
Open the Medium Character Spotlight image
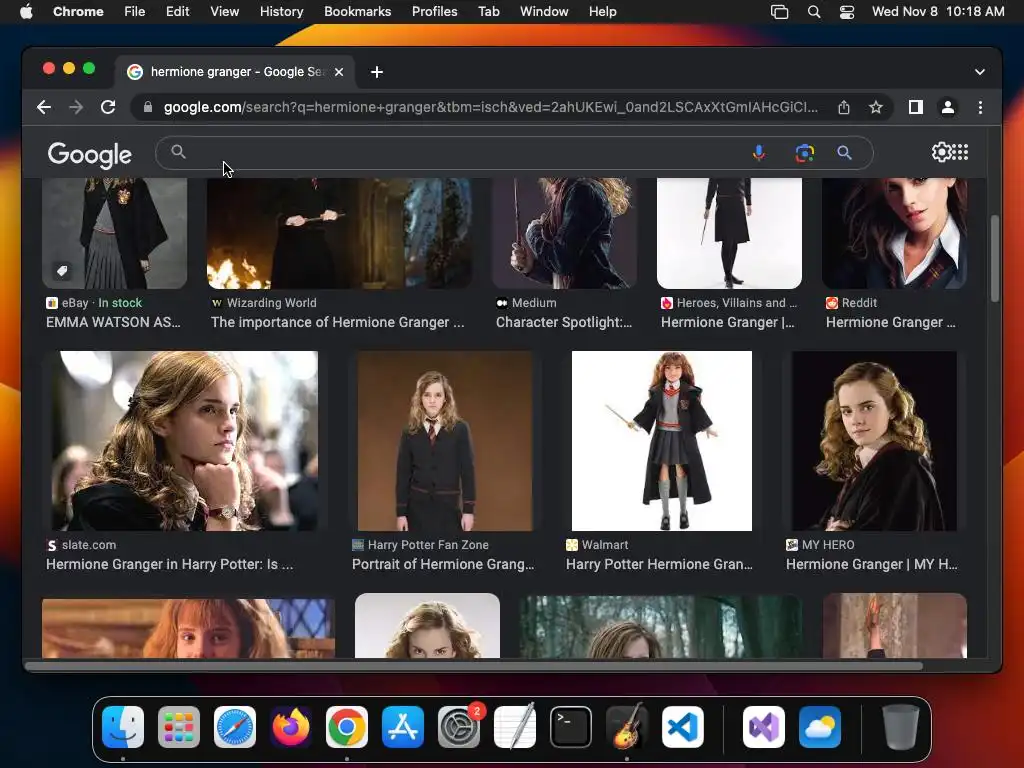coord(564,234)
